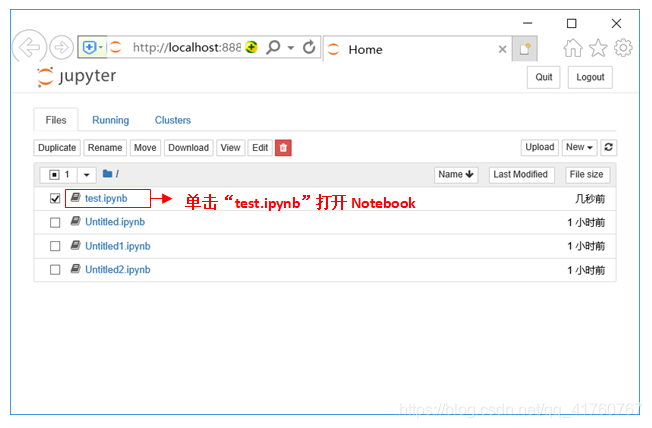
Task: Check the Untitled1.ipynb checkbox
Action: click(55, 246)
